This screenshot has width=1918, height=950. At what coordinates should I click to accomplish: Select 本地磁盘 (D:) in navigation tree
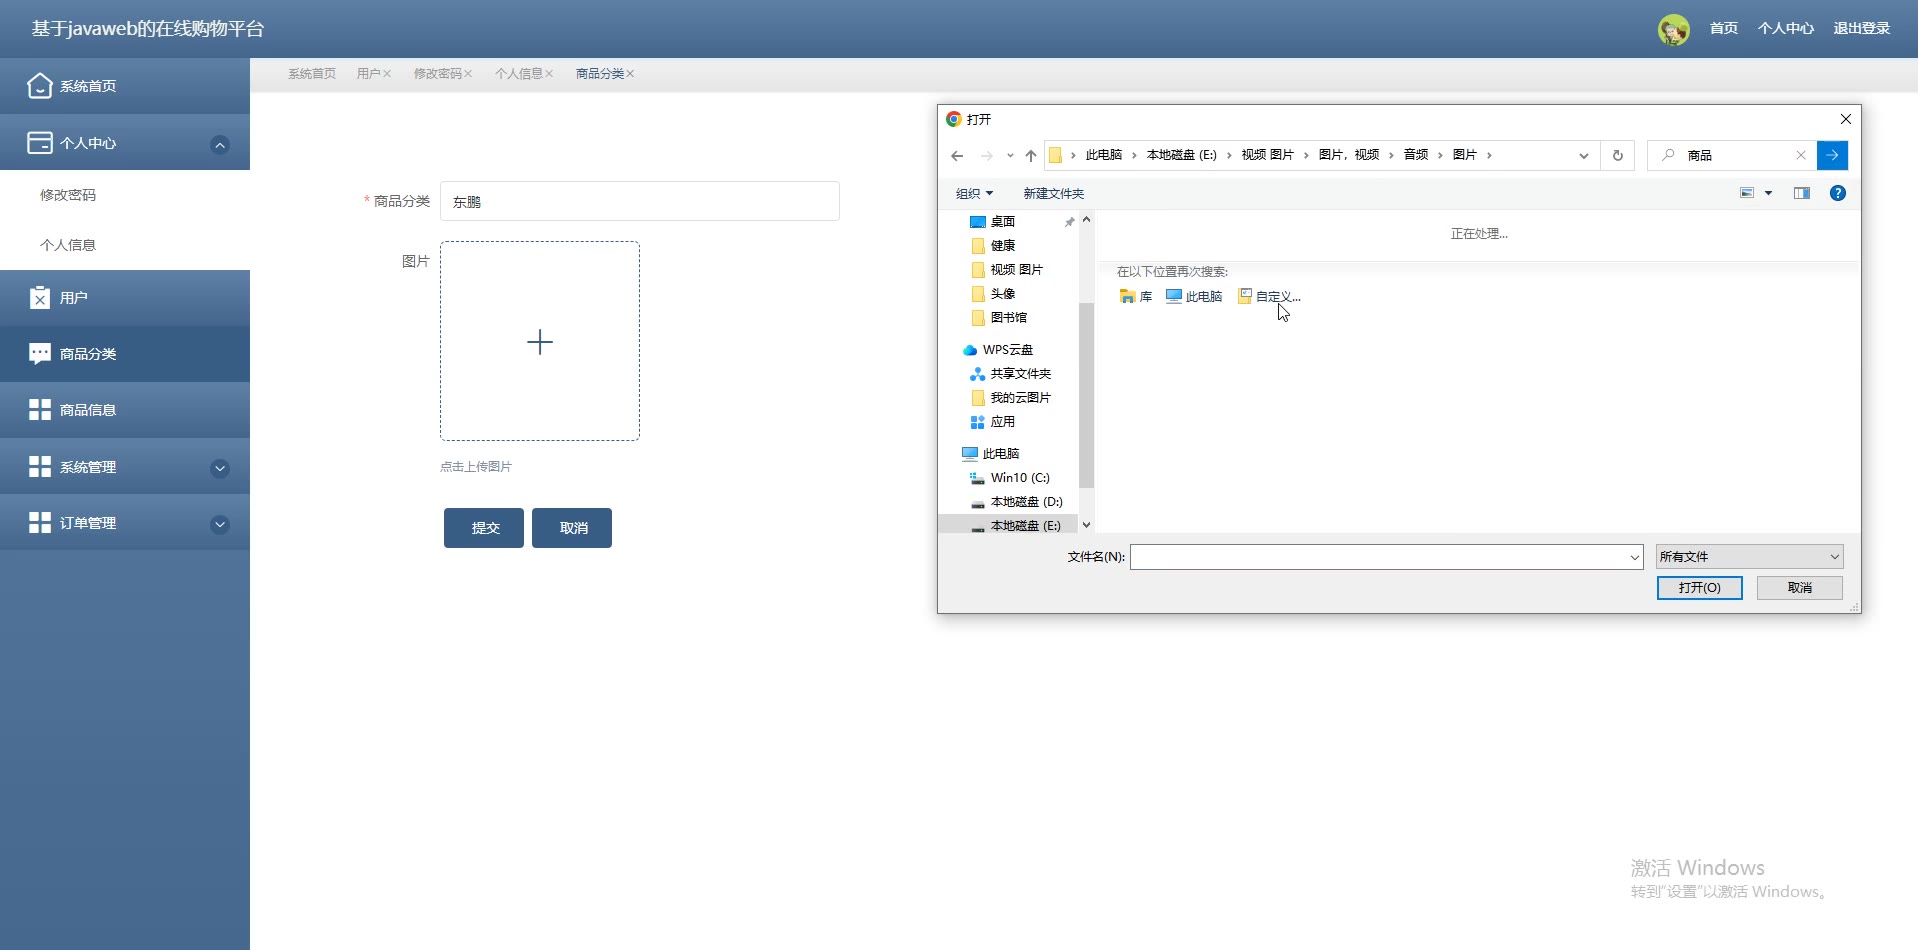[1026, 502]
